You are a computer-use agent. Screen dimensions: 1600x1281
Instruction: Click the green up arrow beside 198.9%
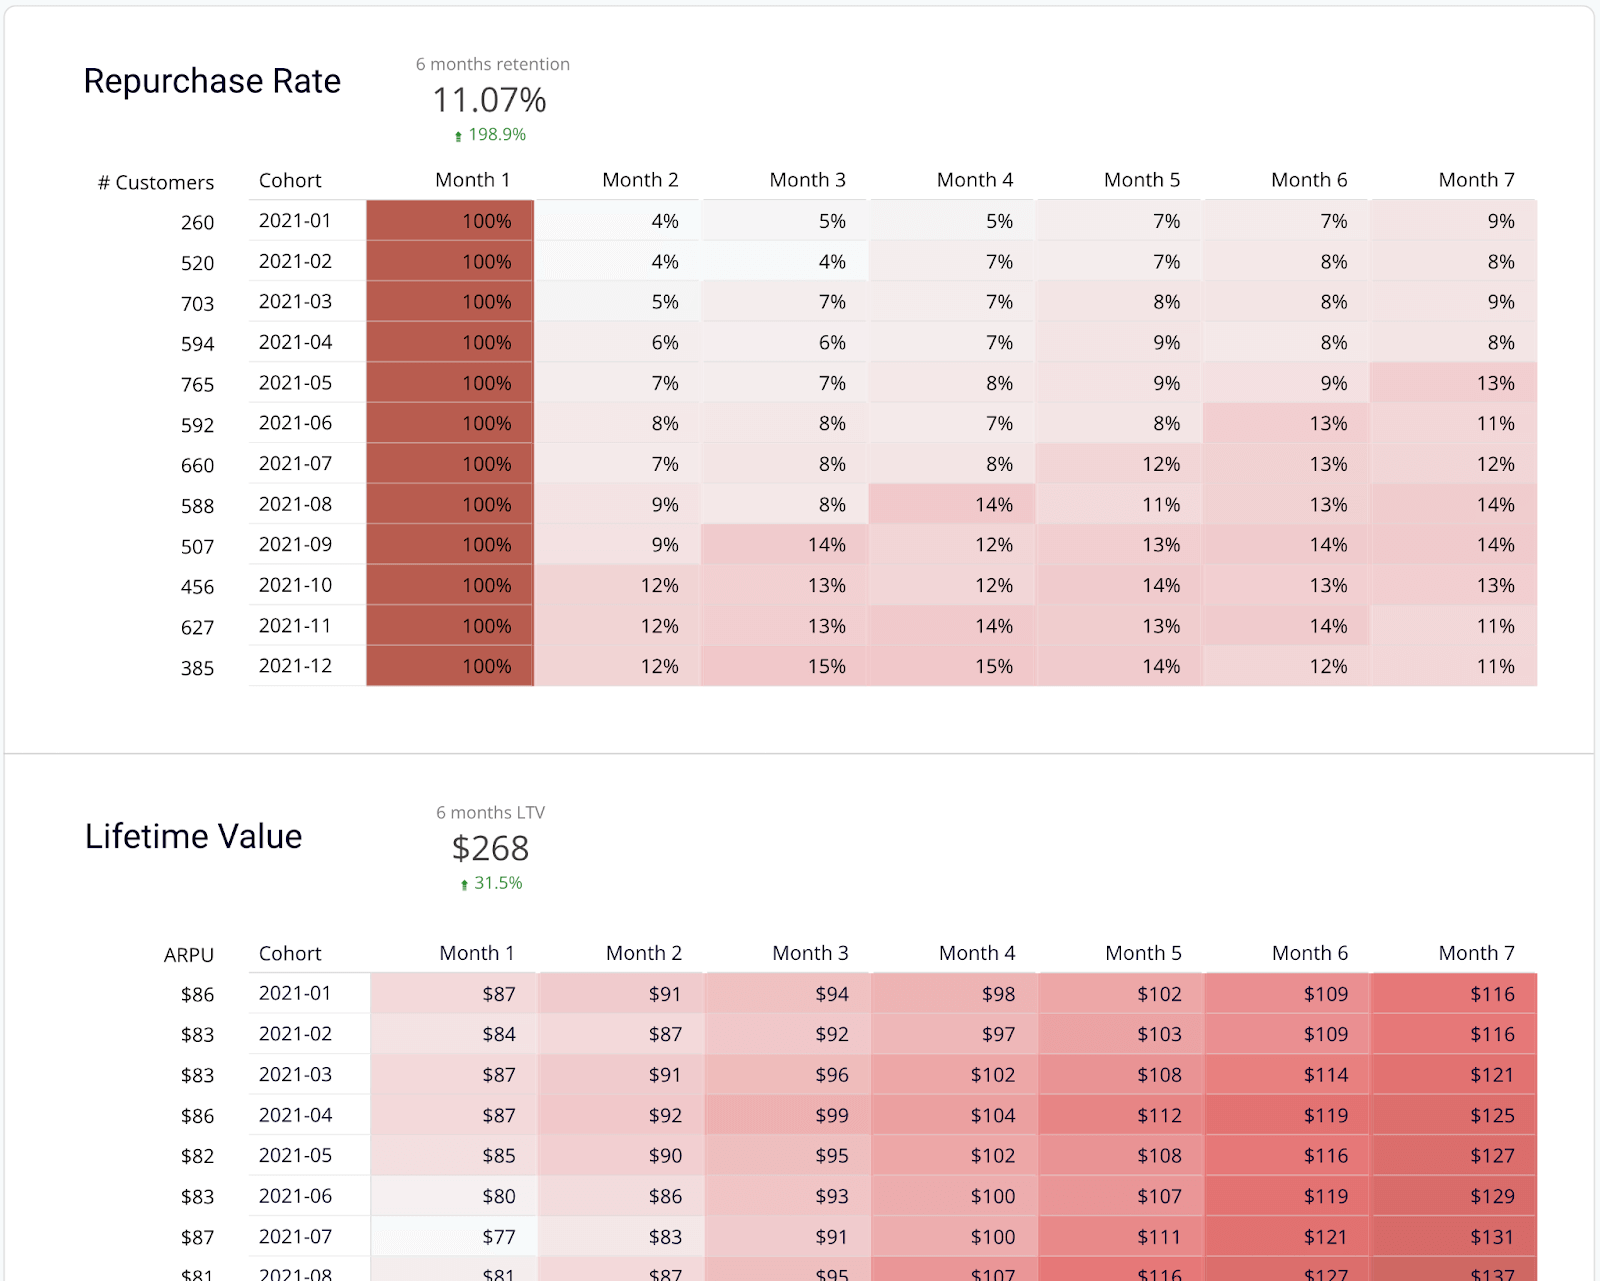(458, 136)
